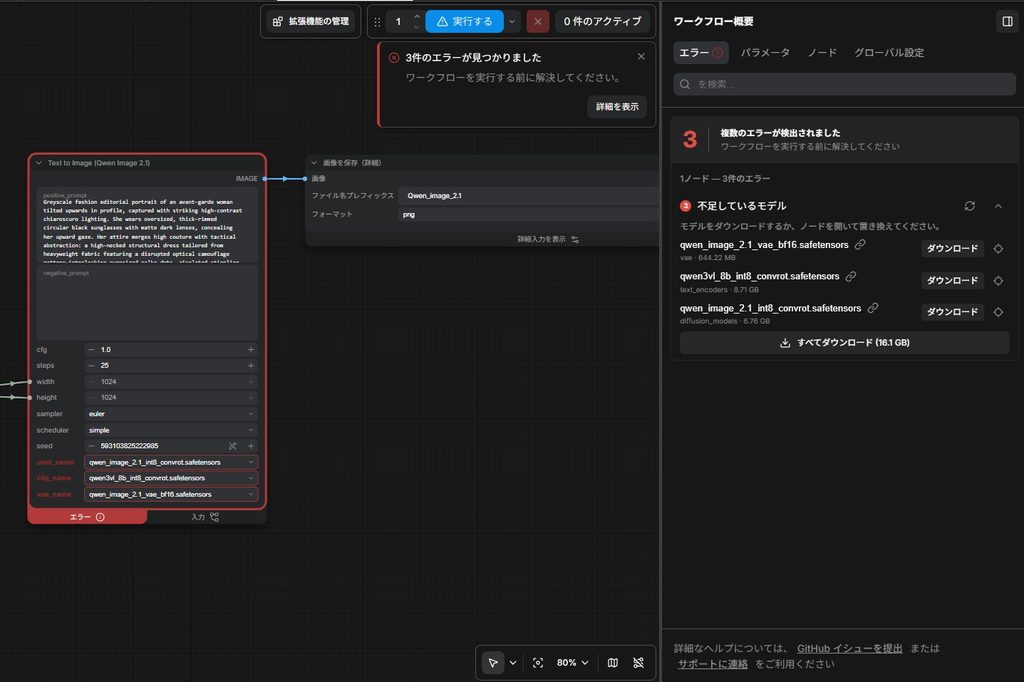Viewport: 1024px width, 682px height.
Task: Show error details with 詳細を表示
Action: pyautogui.click(x=617, y=106)
